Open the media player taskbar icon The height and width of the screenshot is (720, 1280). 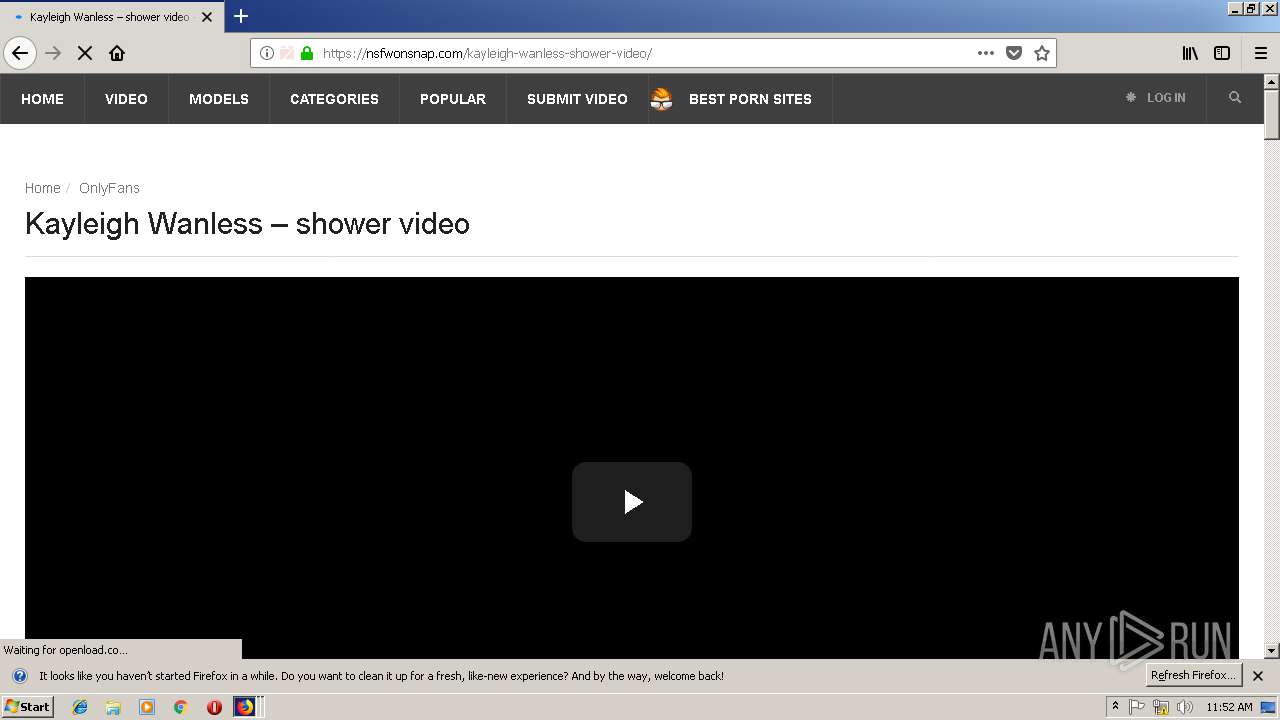147,707
